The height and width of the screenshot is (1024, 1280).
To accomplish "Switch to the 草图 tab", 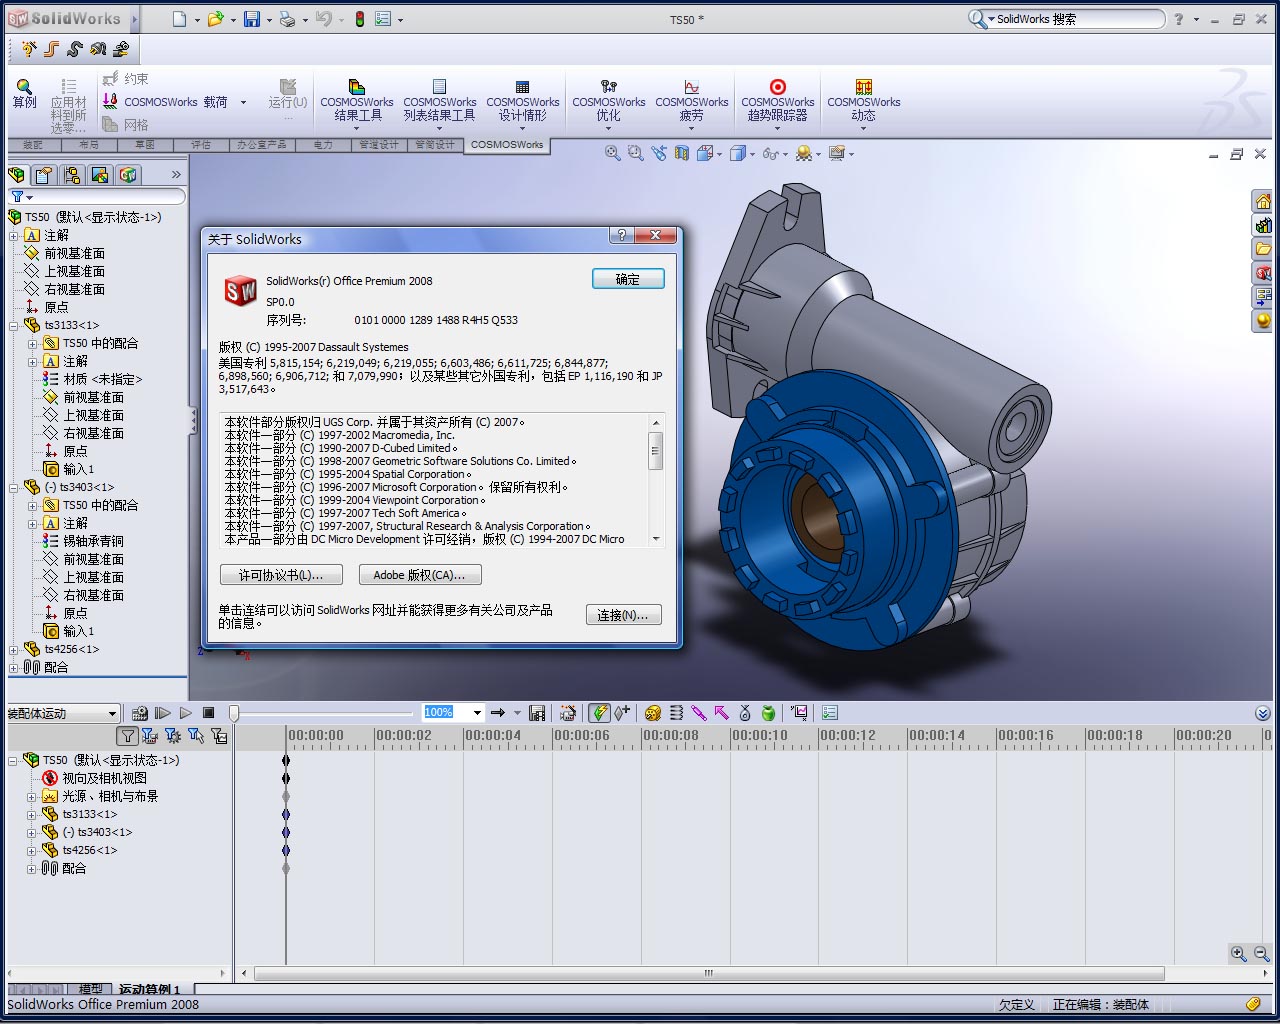I will click(145, 145).
